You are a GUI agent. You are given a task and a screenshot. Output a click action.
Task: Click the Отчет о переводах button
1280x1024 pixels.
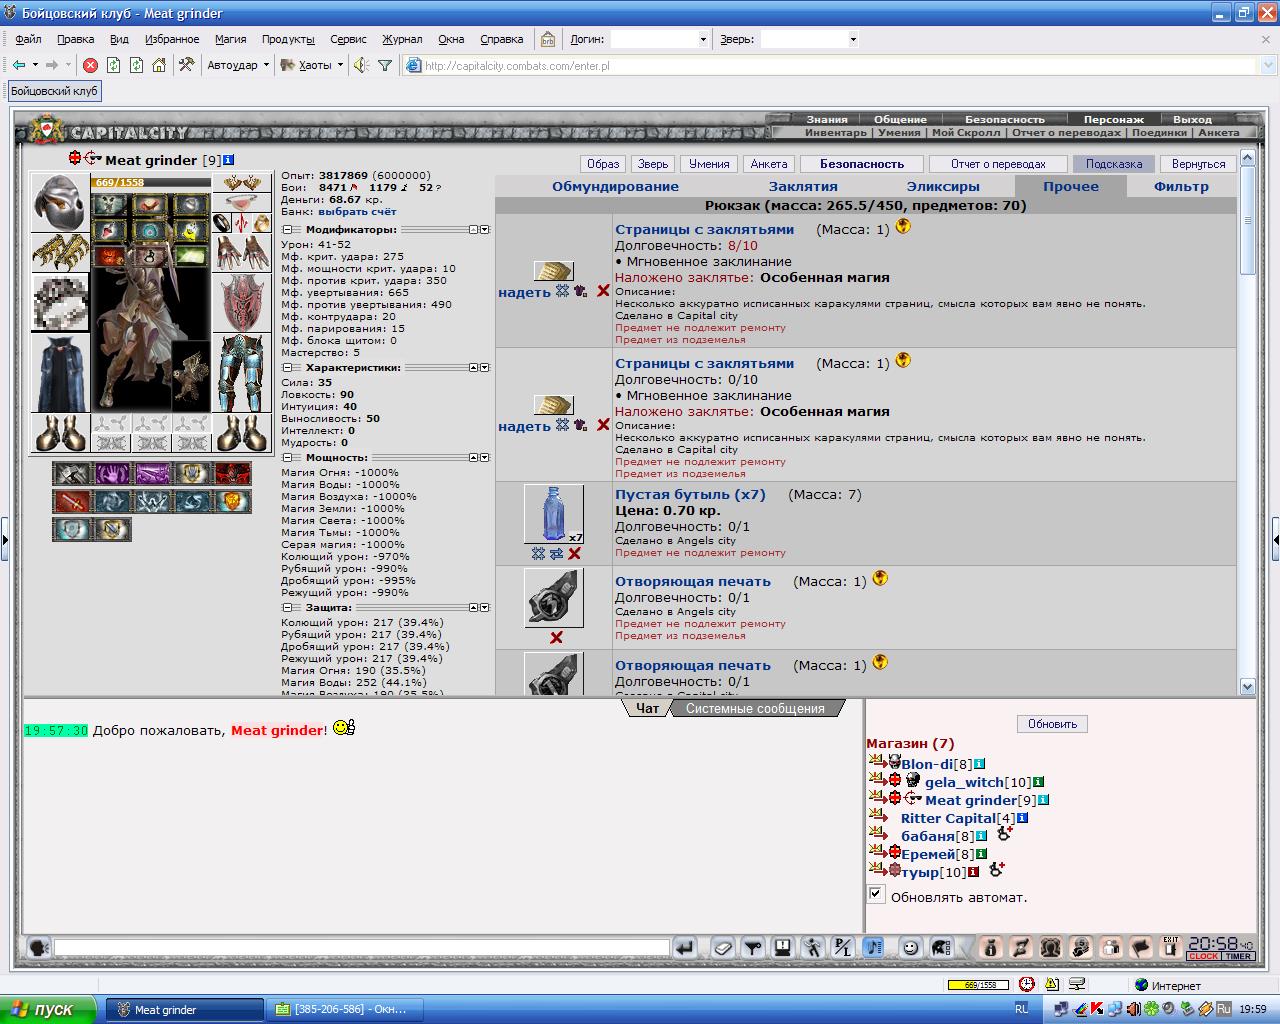click(997, 164)
